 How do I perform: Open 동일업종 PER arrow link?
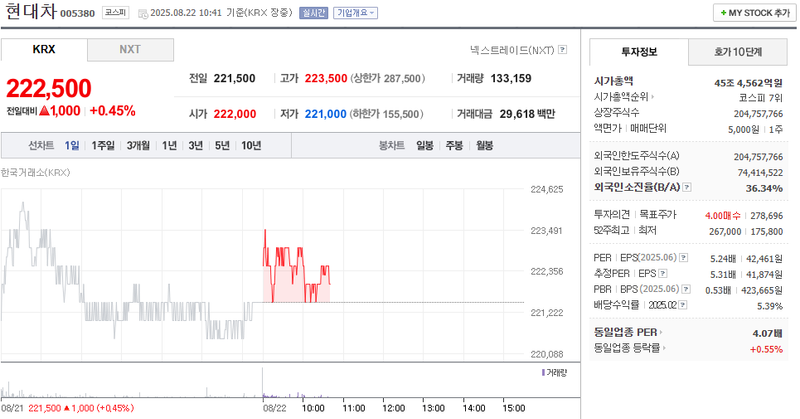pos(661,332)
